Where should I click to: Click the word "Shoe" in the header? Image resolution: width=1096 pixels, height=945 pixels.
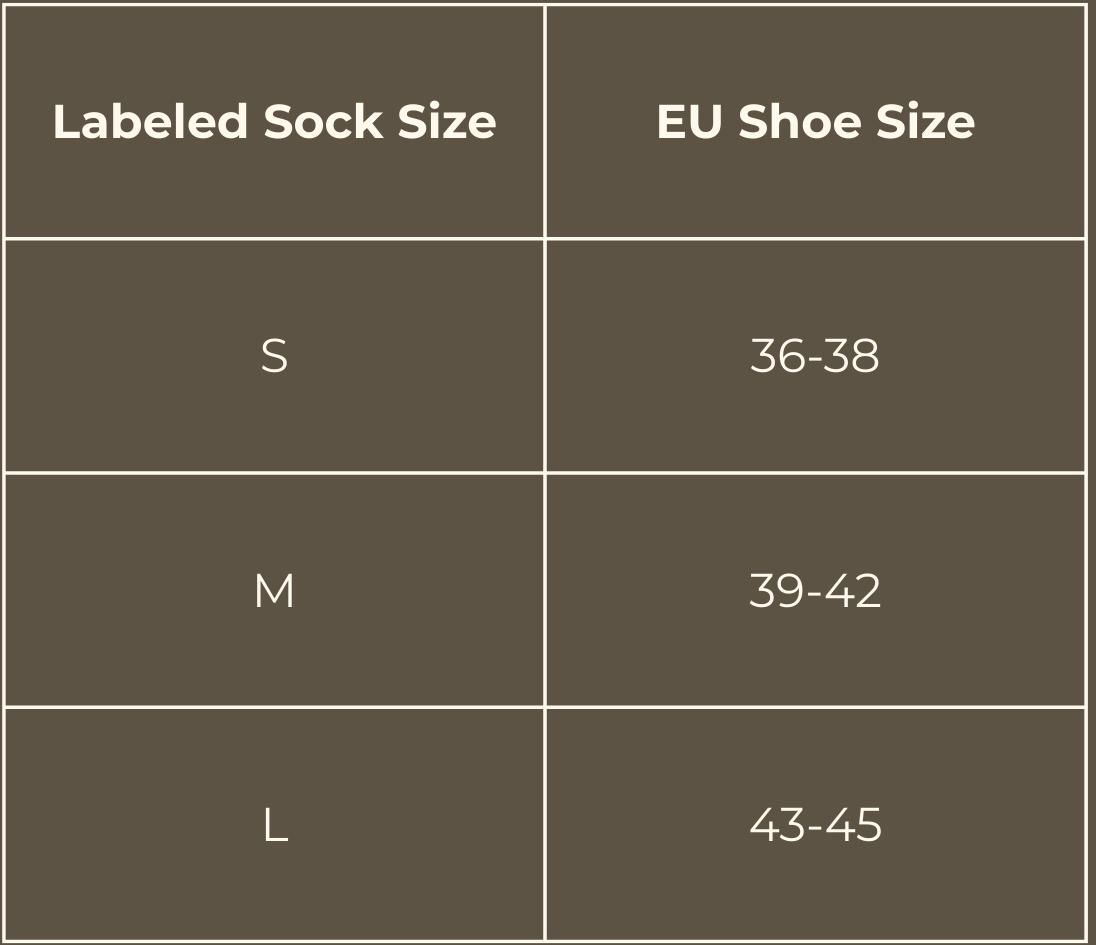point(800,122)
